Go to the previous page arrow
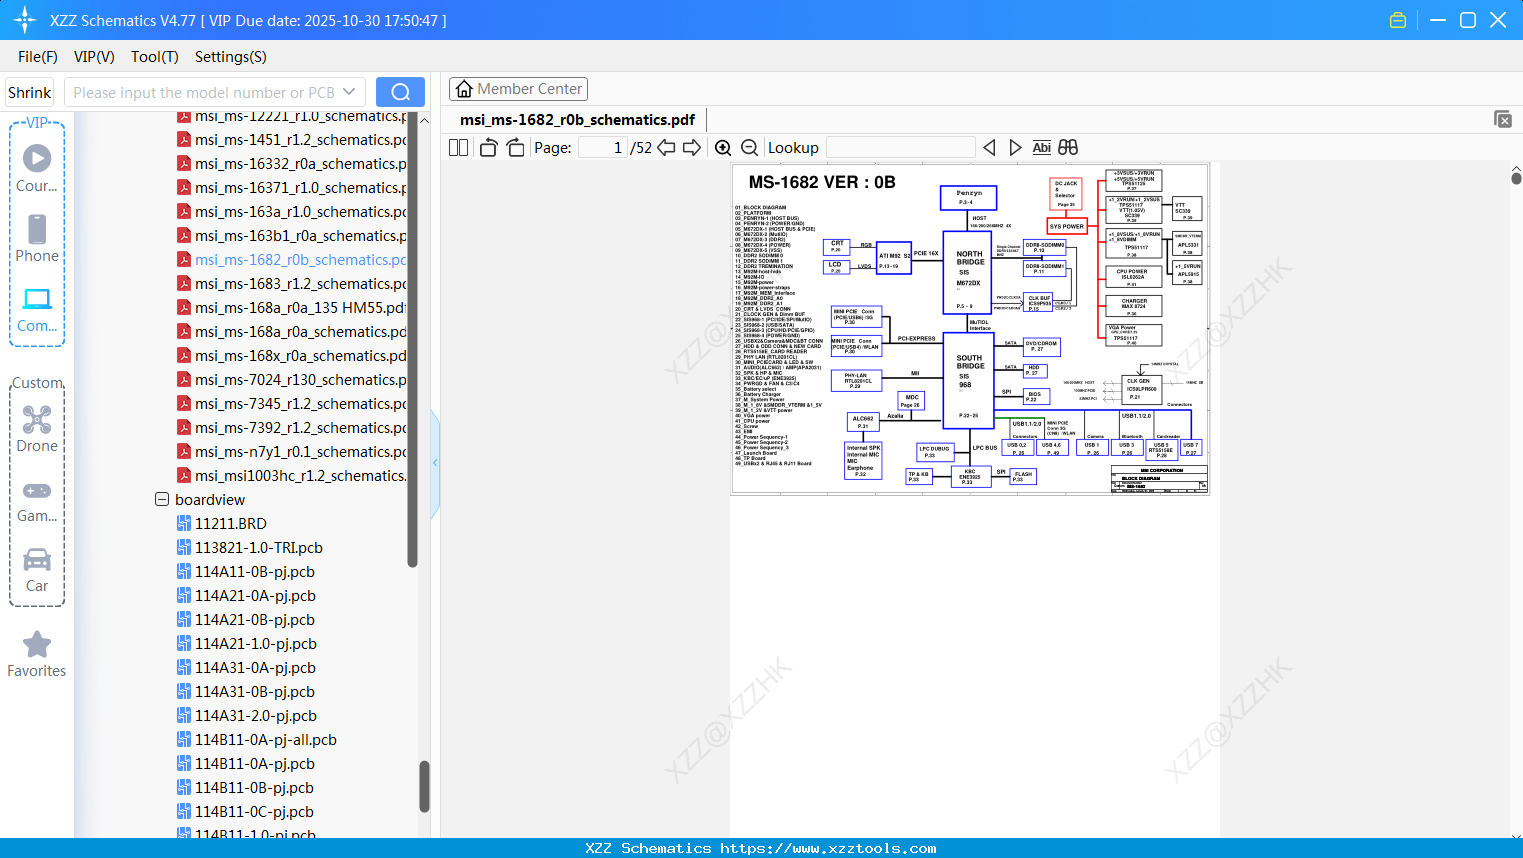 (x=666, y=148)
